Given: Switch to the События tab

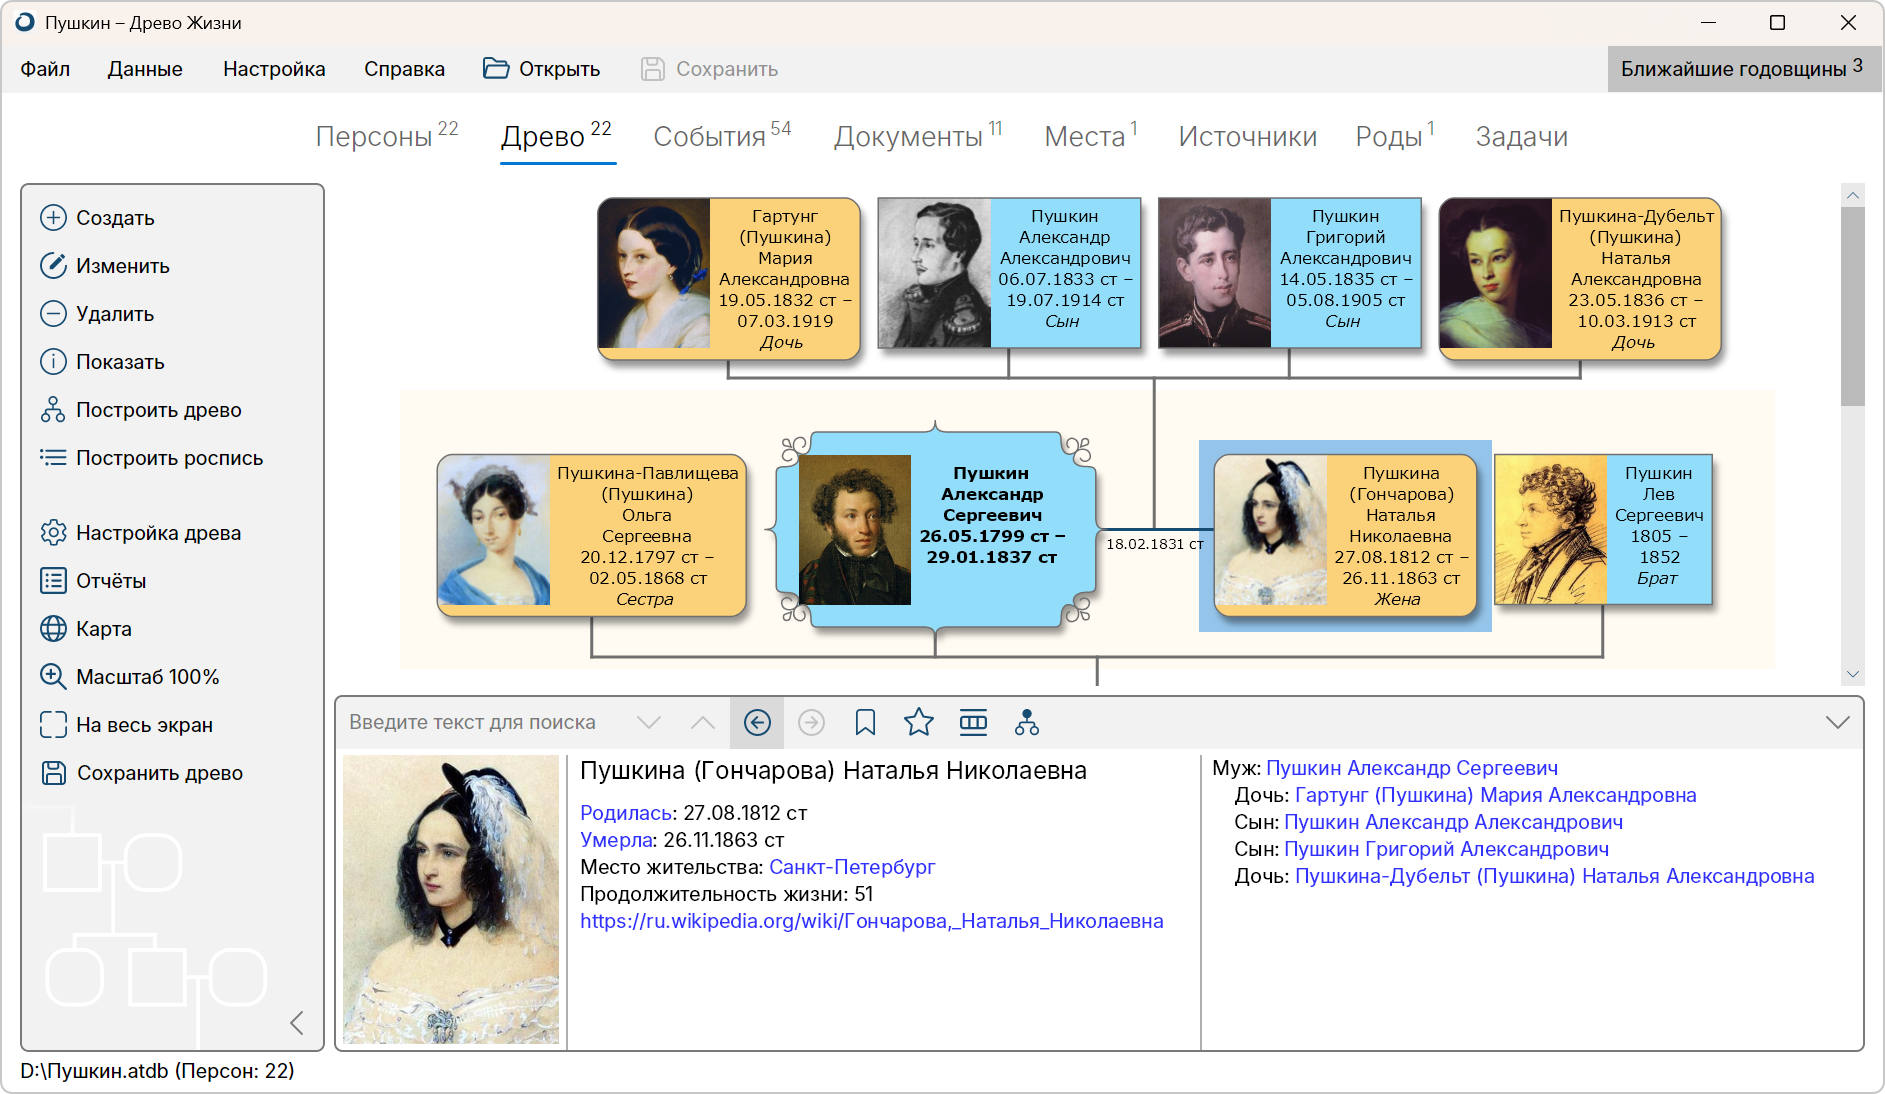Looking at the screenshot, I should pos(720,137).
